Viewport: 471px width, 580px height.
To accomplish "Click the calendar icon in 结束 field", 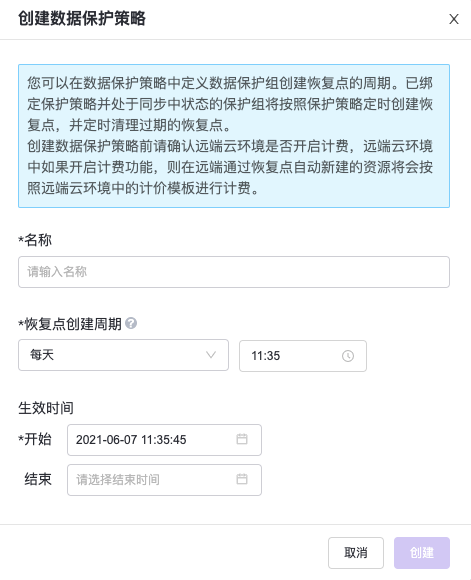I will (x=242, y=479).
